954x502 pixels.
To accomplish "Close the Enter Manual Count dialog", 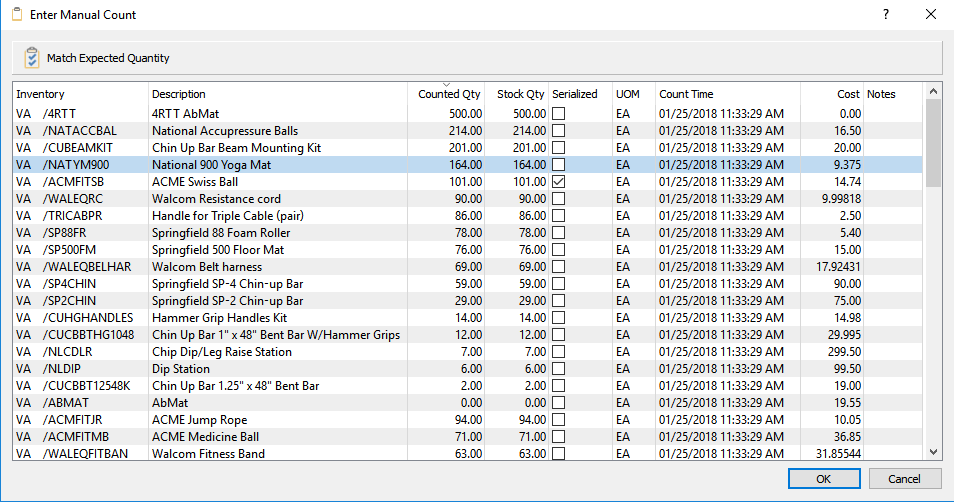I will pyautogui.click(x=931, y=14).
